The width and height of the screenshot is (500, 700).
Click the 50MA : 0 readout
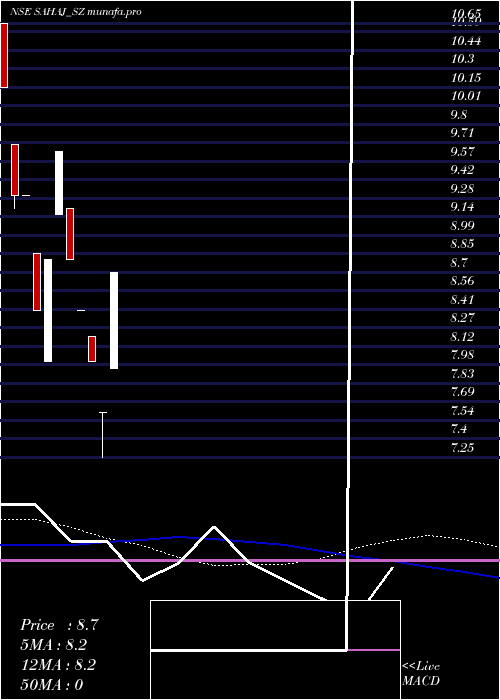52,685
